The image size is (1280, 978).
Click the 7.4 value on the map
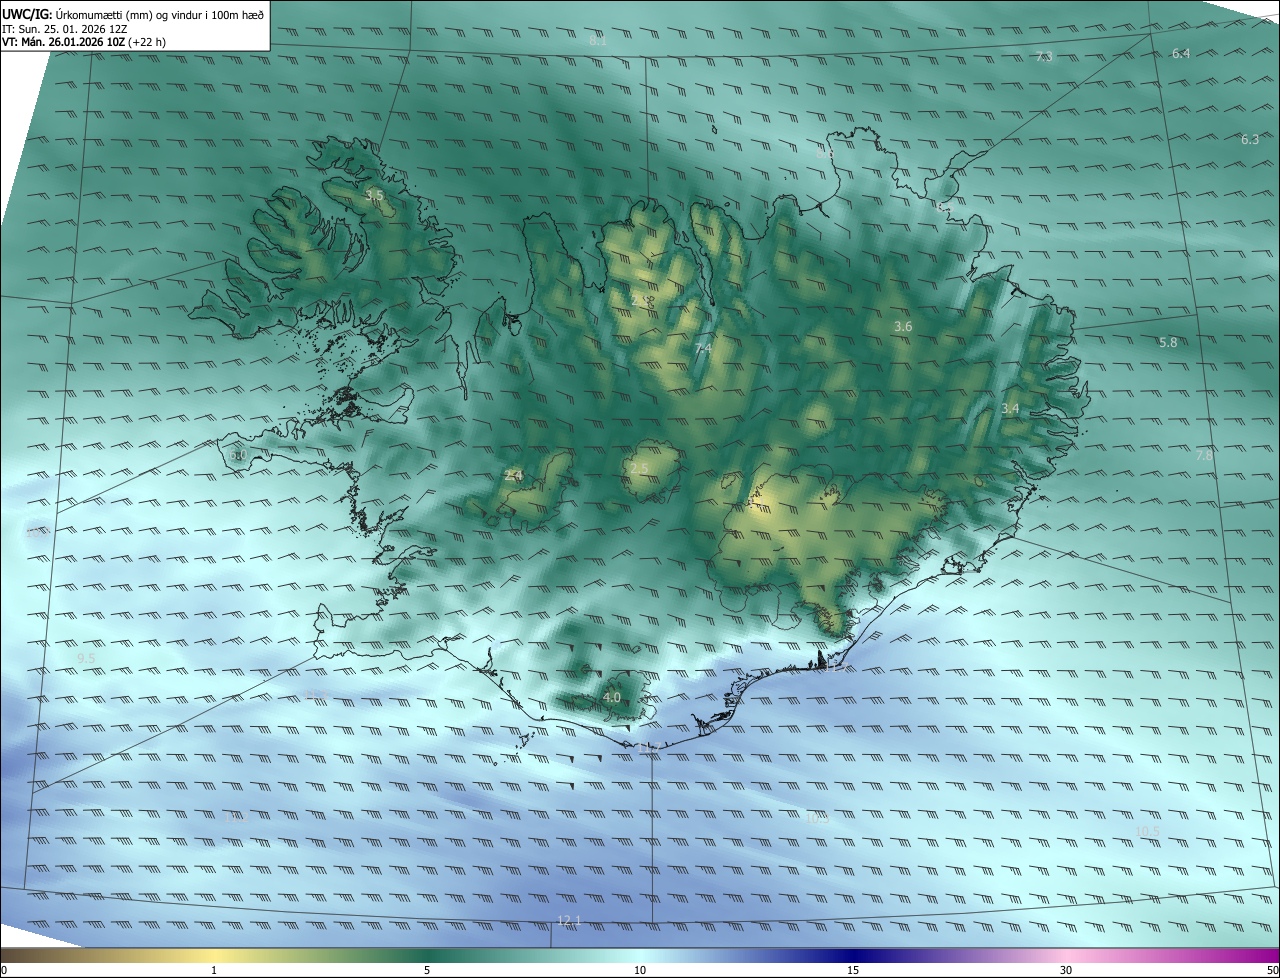point(703,348)
